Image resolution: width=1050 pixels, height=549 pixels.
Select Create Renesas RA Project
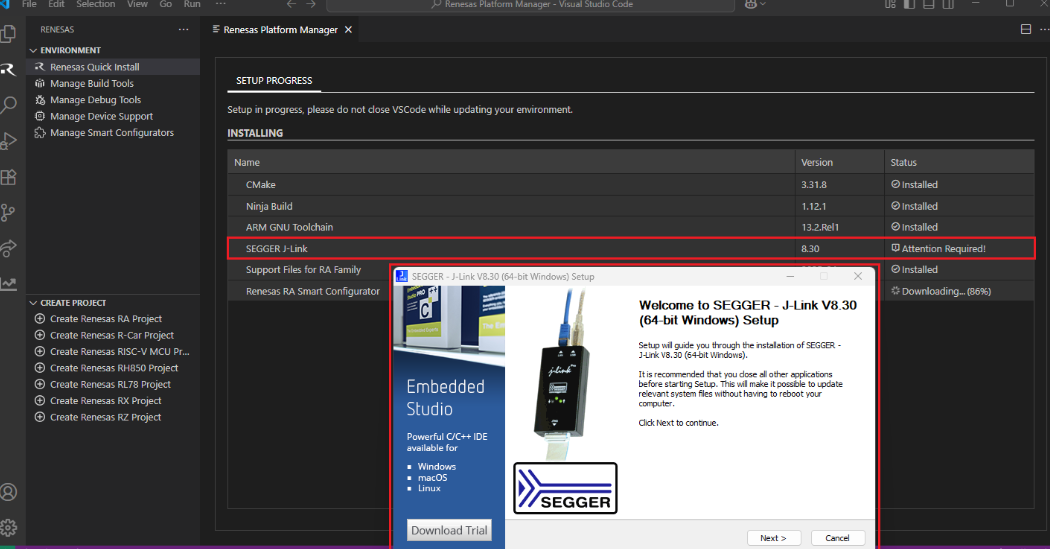pyautogui.click(x=105, y=319)
